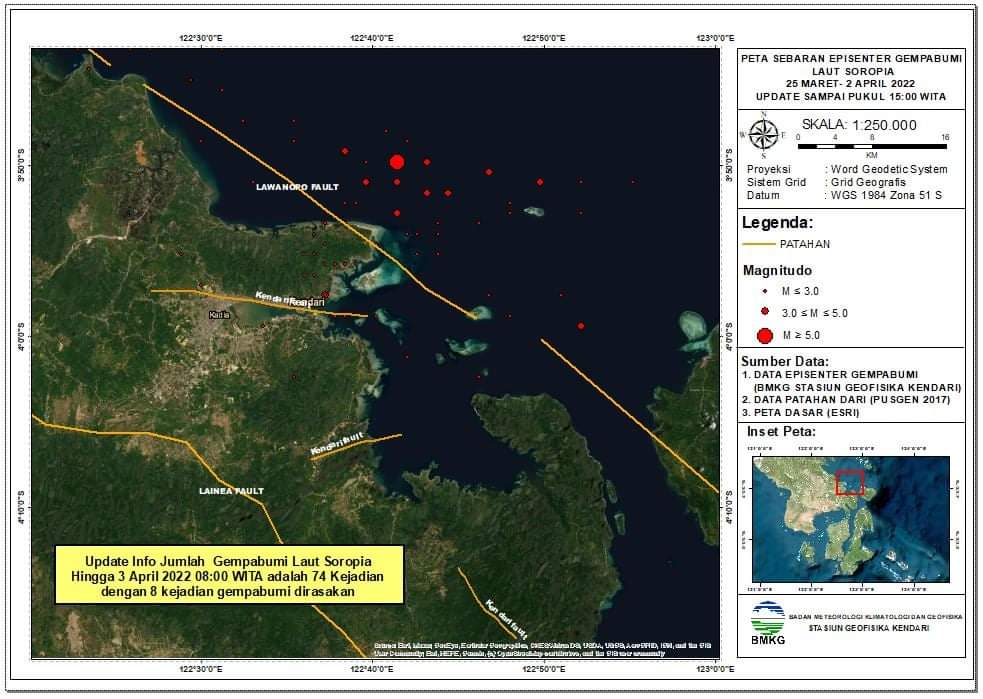Click the red rectangle in the inset map
The height and width of the screenshot is (699, 983).
849,482
